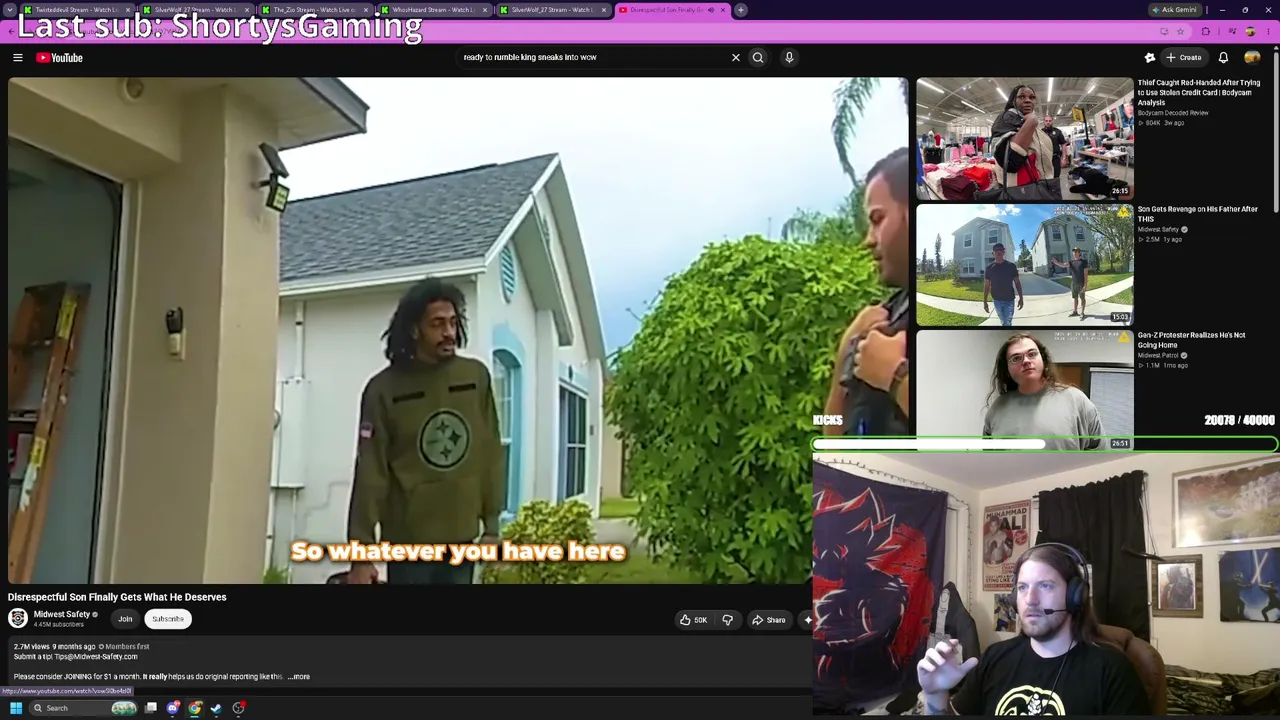The width and height of the screenshot is (1280, 720).
Task: Open the Chrome extensions puzzle icon
Action: point(1206,31)
